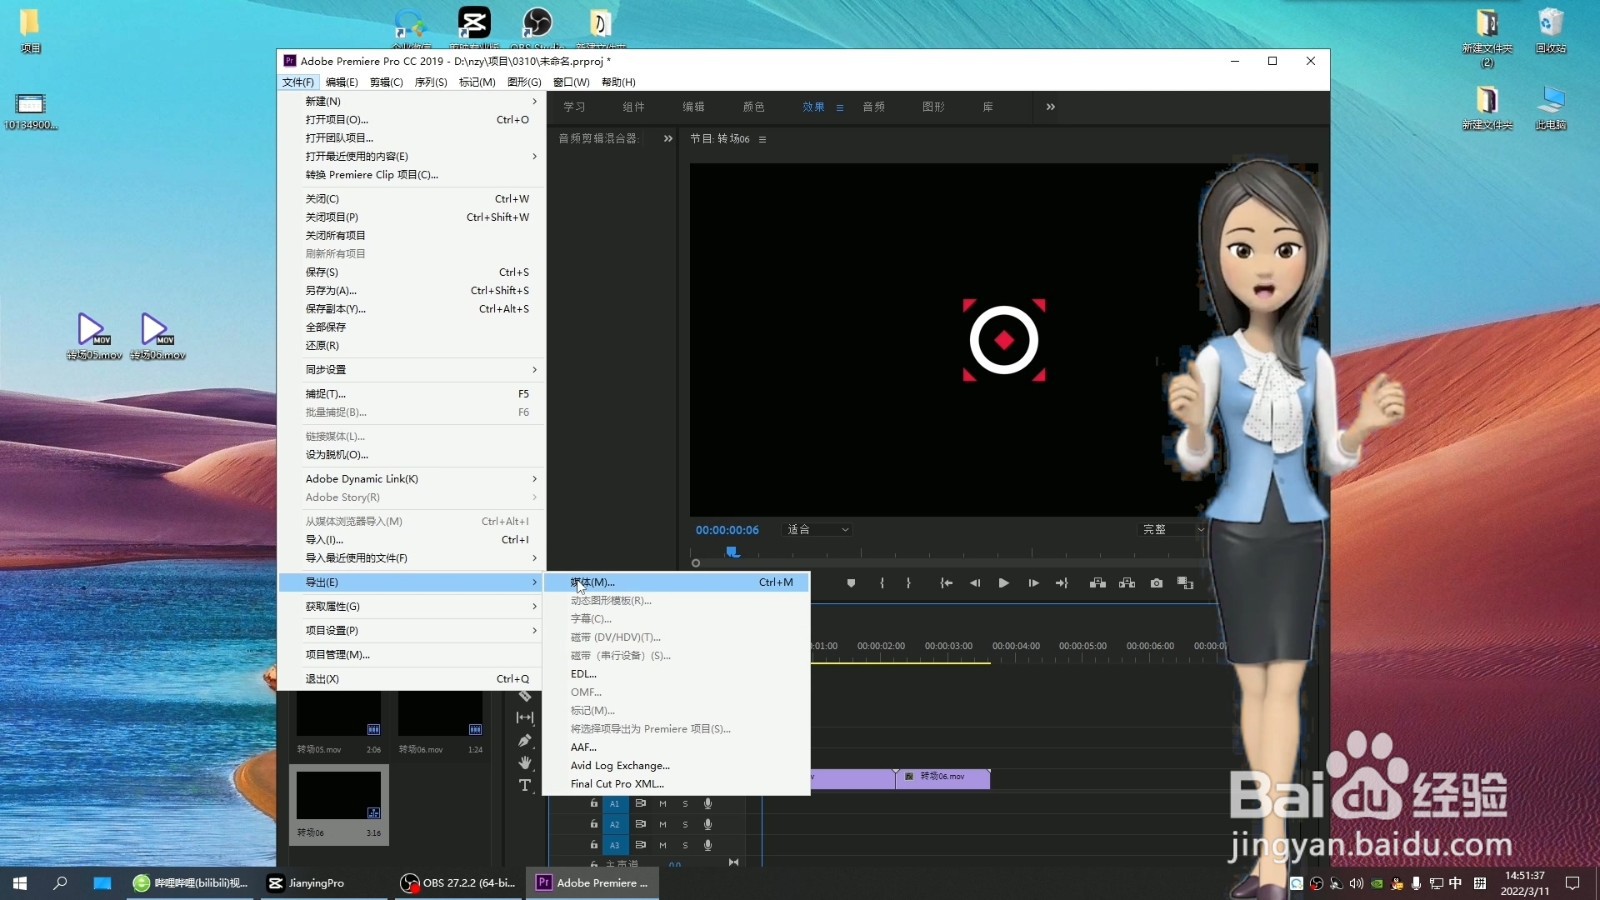Switch to the Graphics workspace tab
The image size is (1600, 900).
[934, 107]
